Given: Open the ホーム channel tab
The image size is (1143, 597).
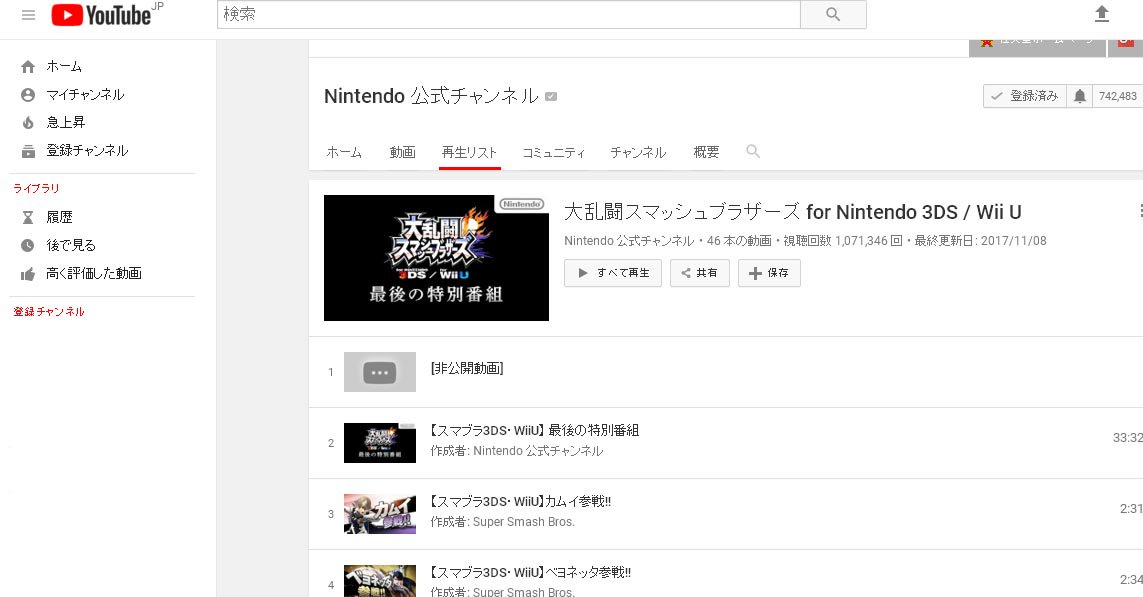Looking at the screenshot, I should click(344, 152).
